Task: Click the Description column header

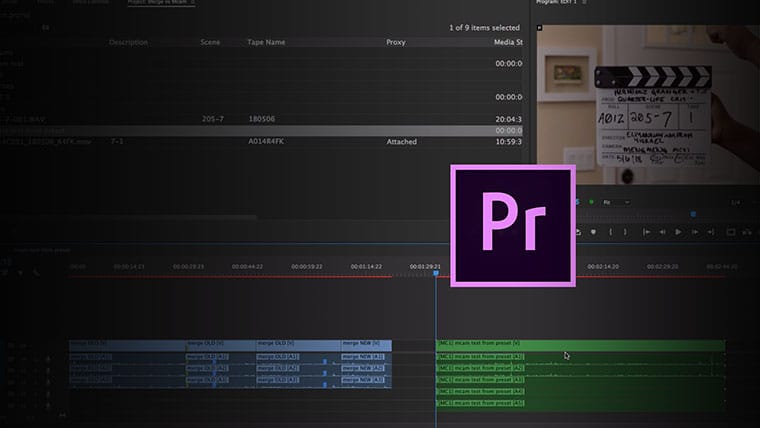Action: pyautogui.click(x=128, y=42)
